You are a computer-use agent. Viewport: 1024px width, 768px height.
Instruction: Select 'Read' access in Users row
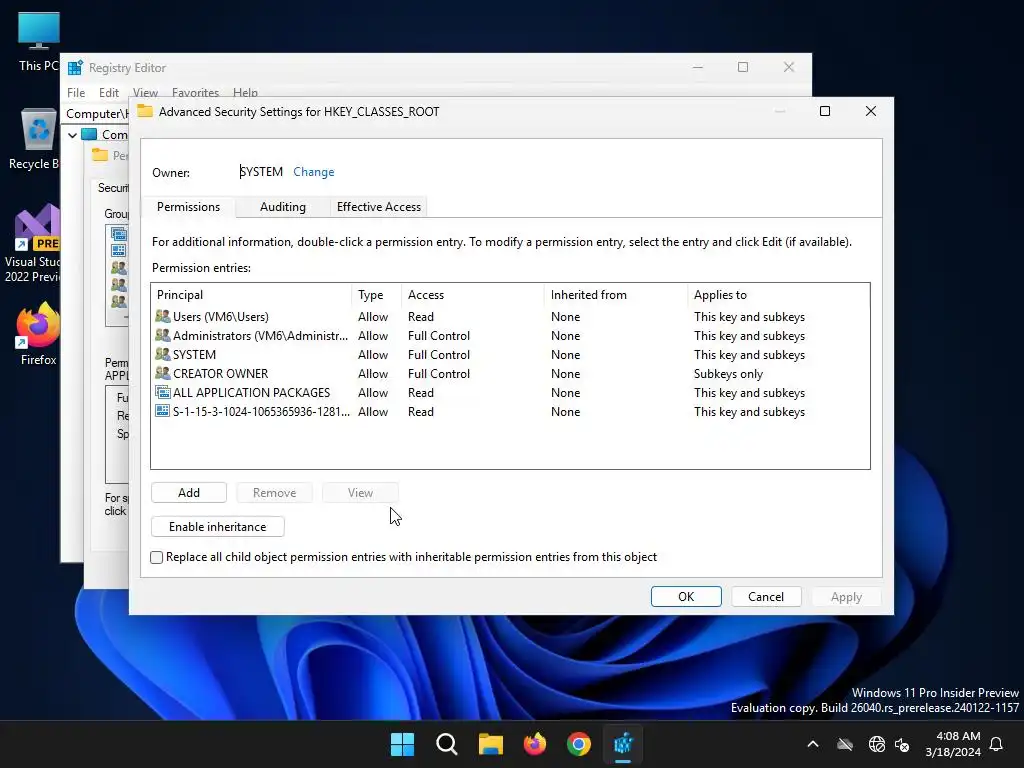[x=421, y=317]
